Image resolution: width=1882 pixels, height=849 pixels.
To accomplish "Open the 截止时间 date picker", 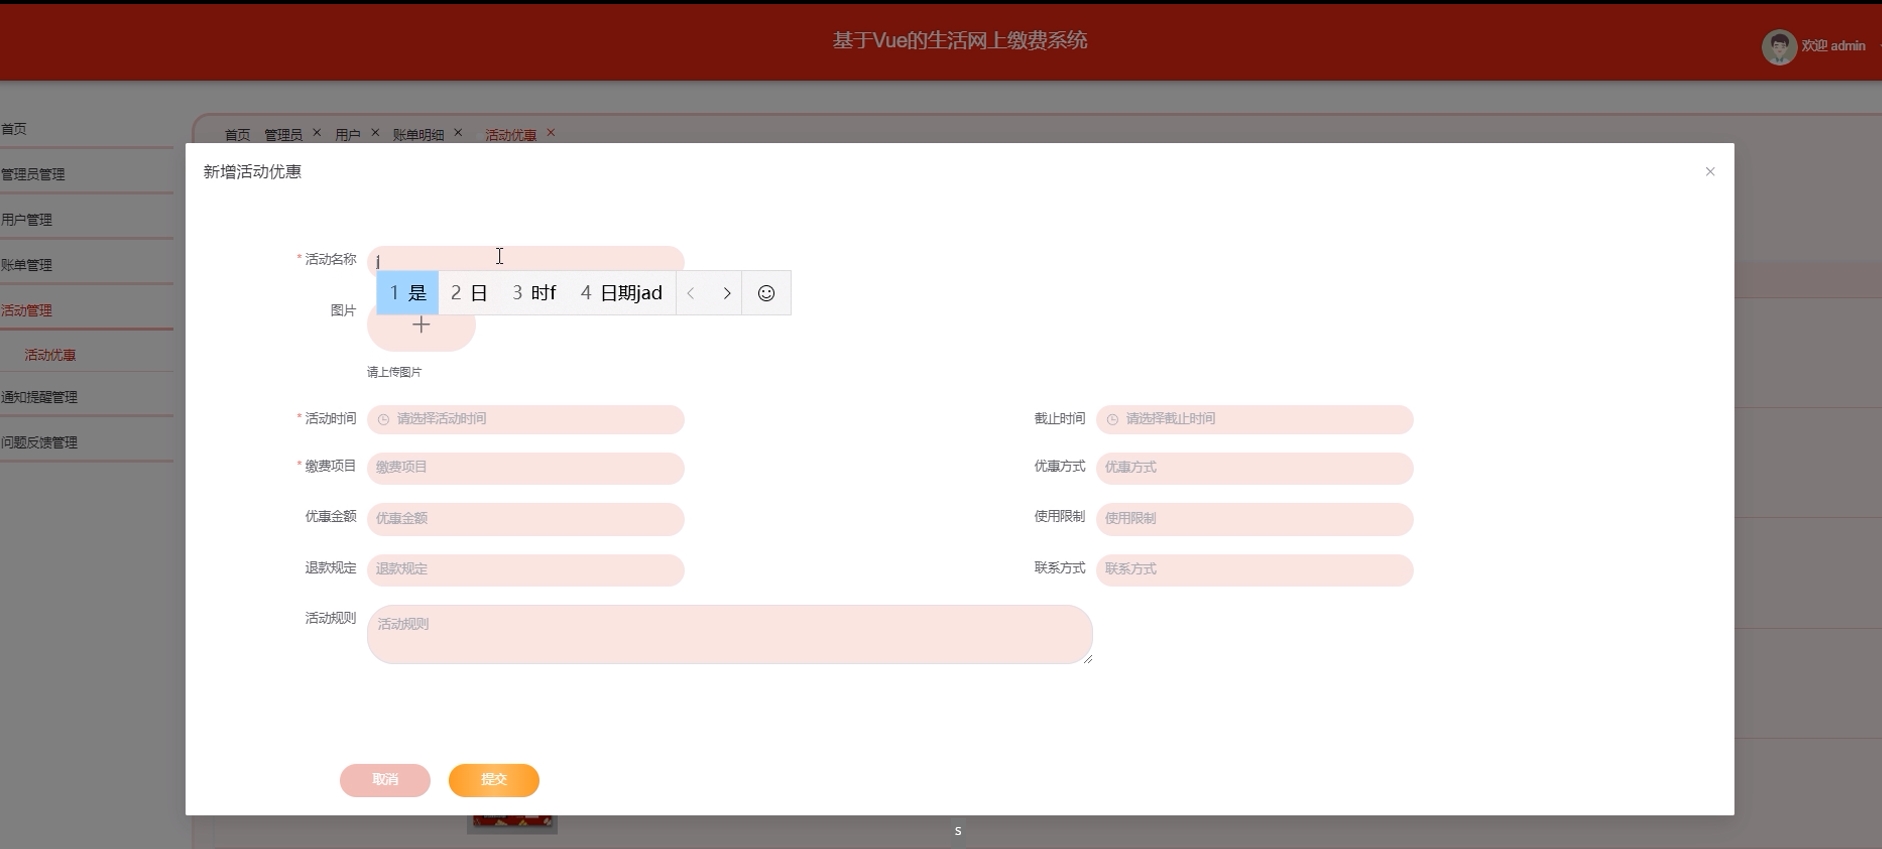I will pyautogui.click(x=1254, y=419).
